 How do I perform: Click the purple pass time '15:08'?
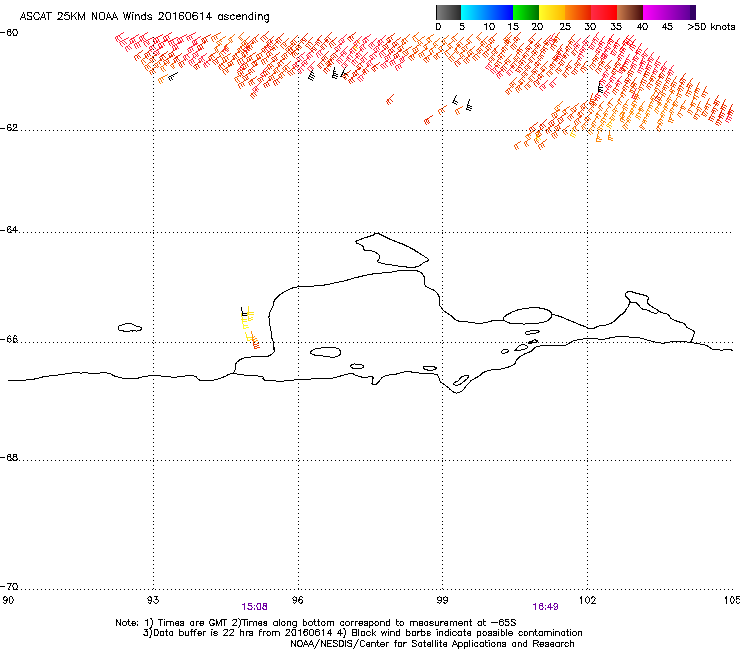tap(254, 607)
